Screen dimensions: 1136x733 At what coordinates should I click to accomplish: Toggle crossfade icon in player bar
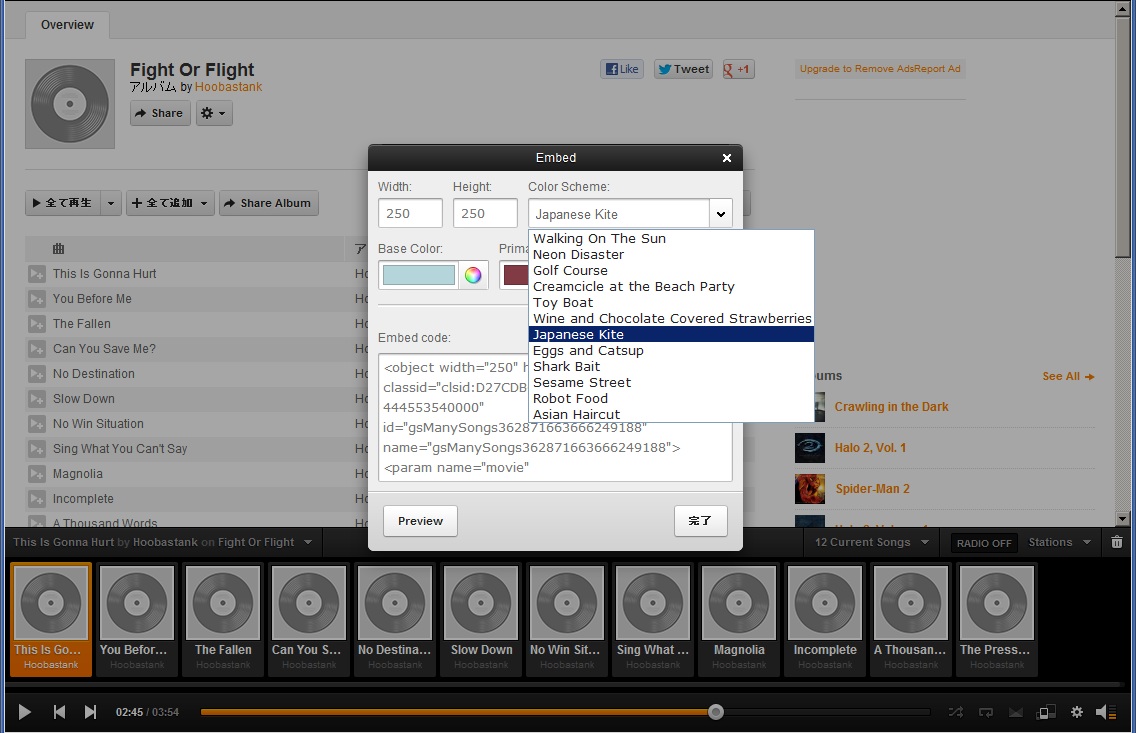[x=1016, y=712]
